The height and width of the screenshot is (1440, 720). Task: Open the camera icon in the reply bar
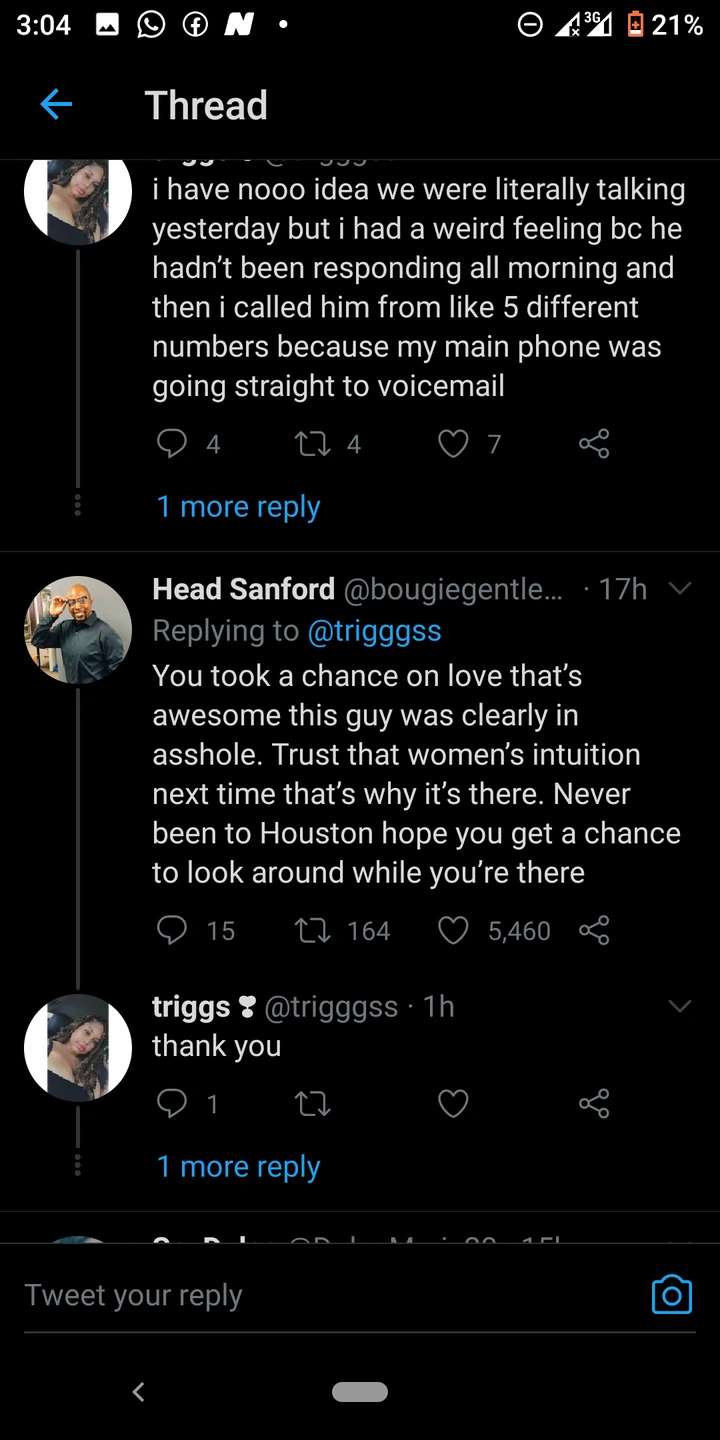coord(671,1294)
